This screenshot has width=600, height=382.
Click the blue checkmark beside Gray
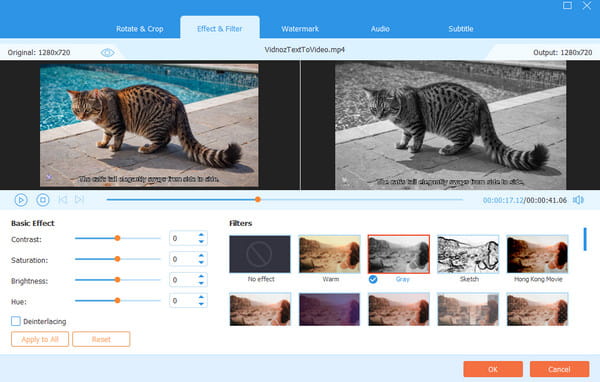click(x=373, y=279)
